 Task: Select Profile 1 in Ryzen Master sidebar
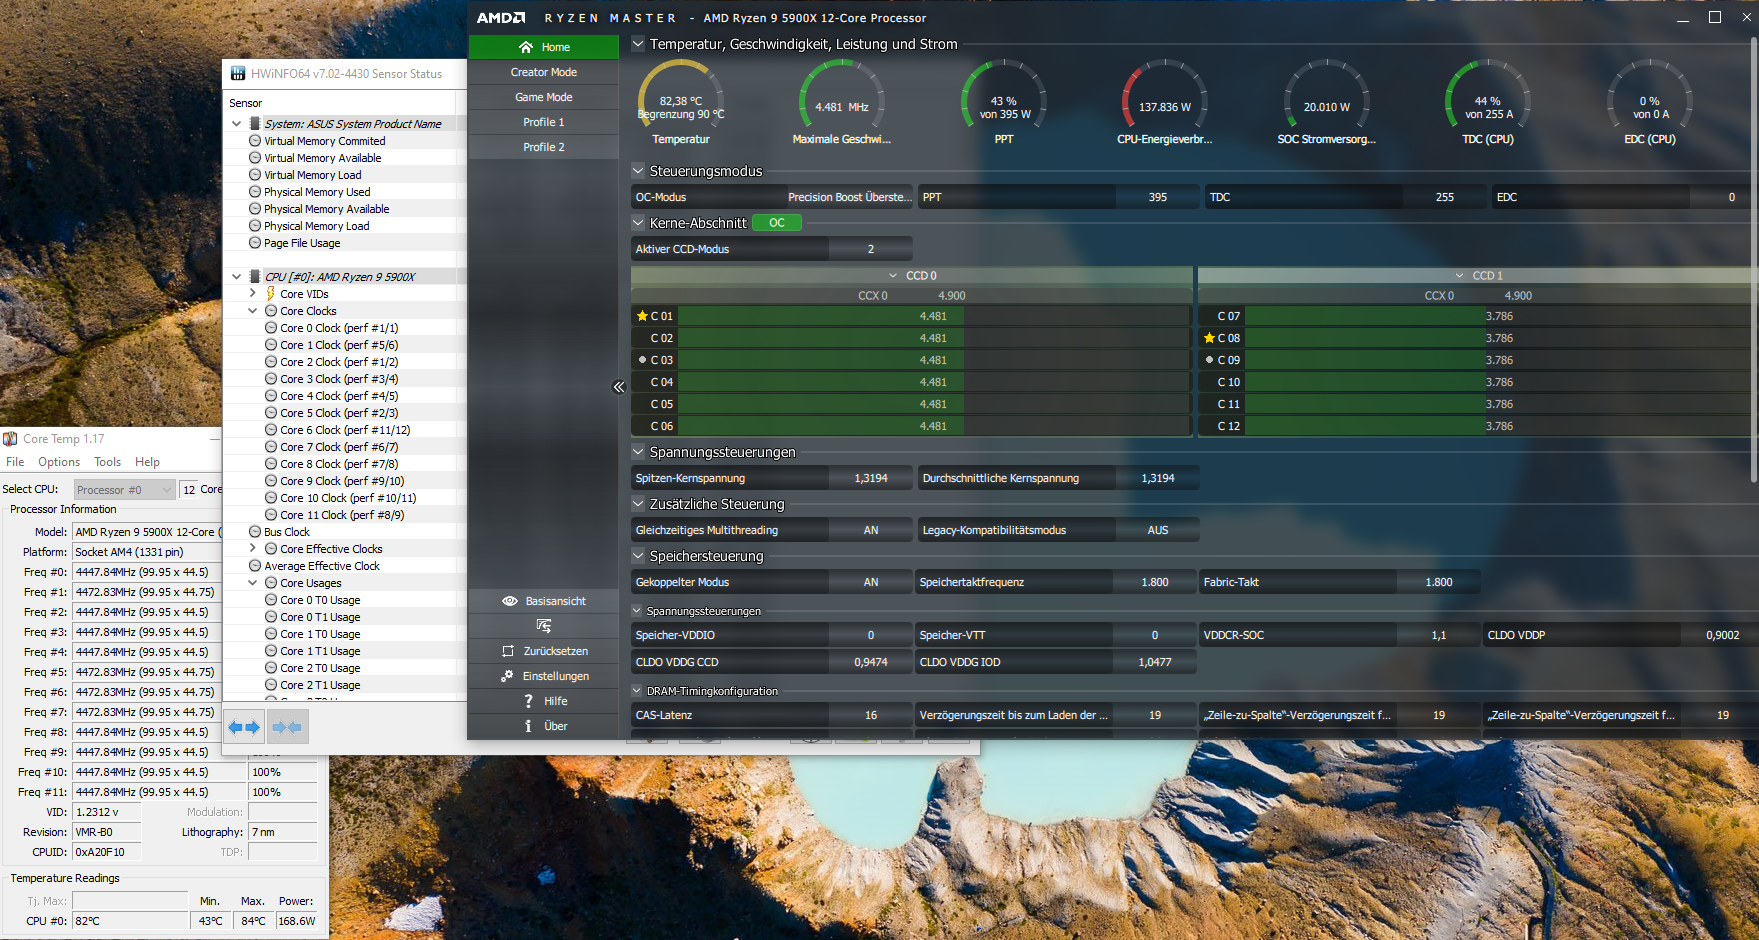[x=544, y=122]
